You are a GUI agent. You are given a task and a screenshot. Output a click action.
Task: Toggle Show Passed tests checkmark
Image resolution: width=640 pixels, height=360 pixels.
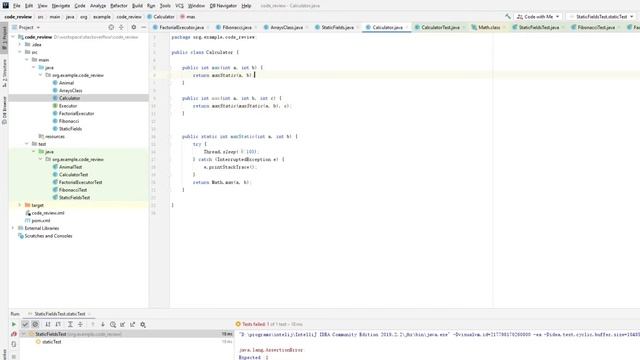pos(25,324)
